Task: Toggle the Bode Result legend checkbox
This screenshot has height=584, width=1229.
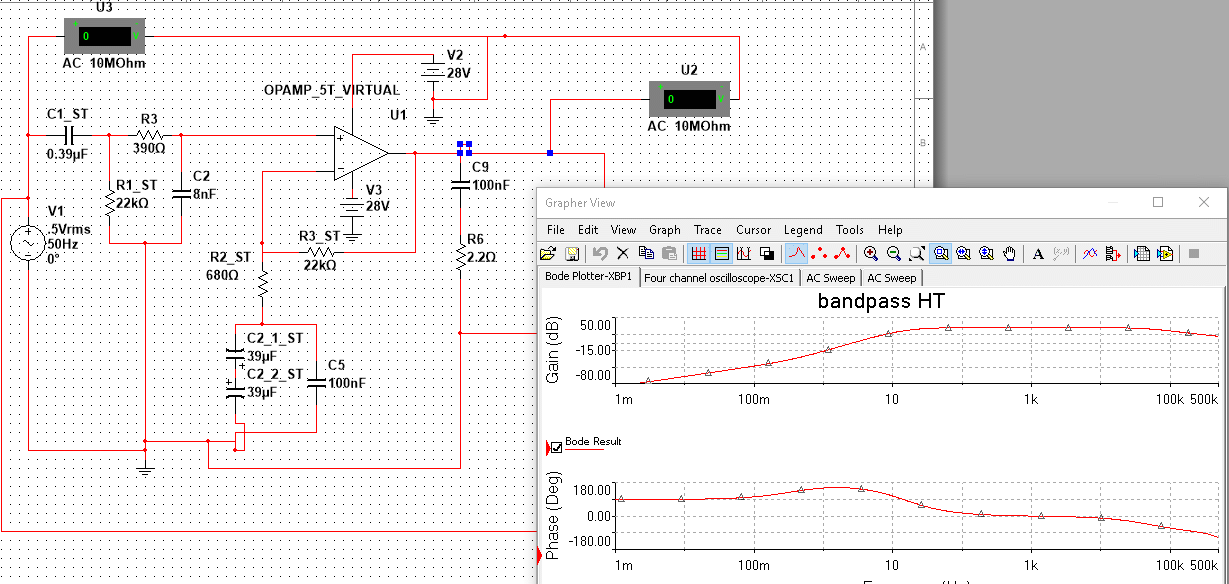Action: tap(557, 447)
